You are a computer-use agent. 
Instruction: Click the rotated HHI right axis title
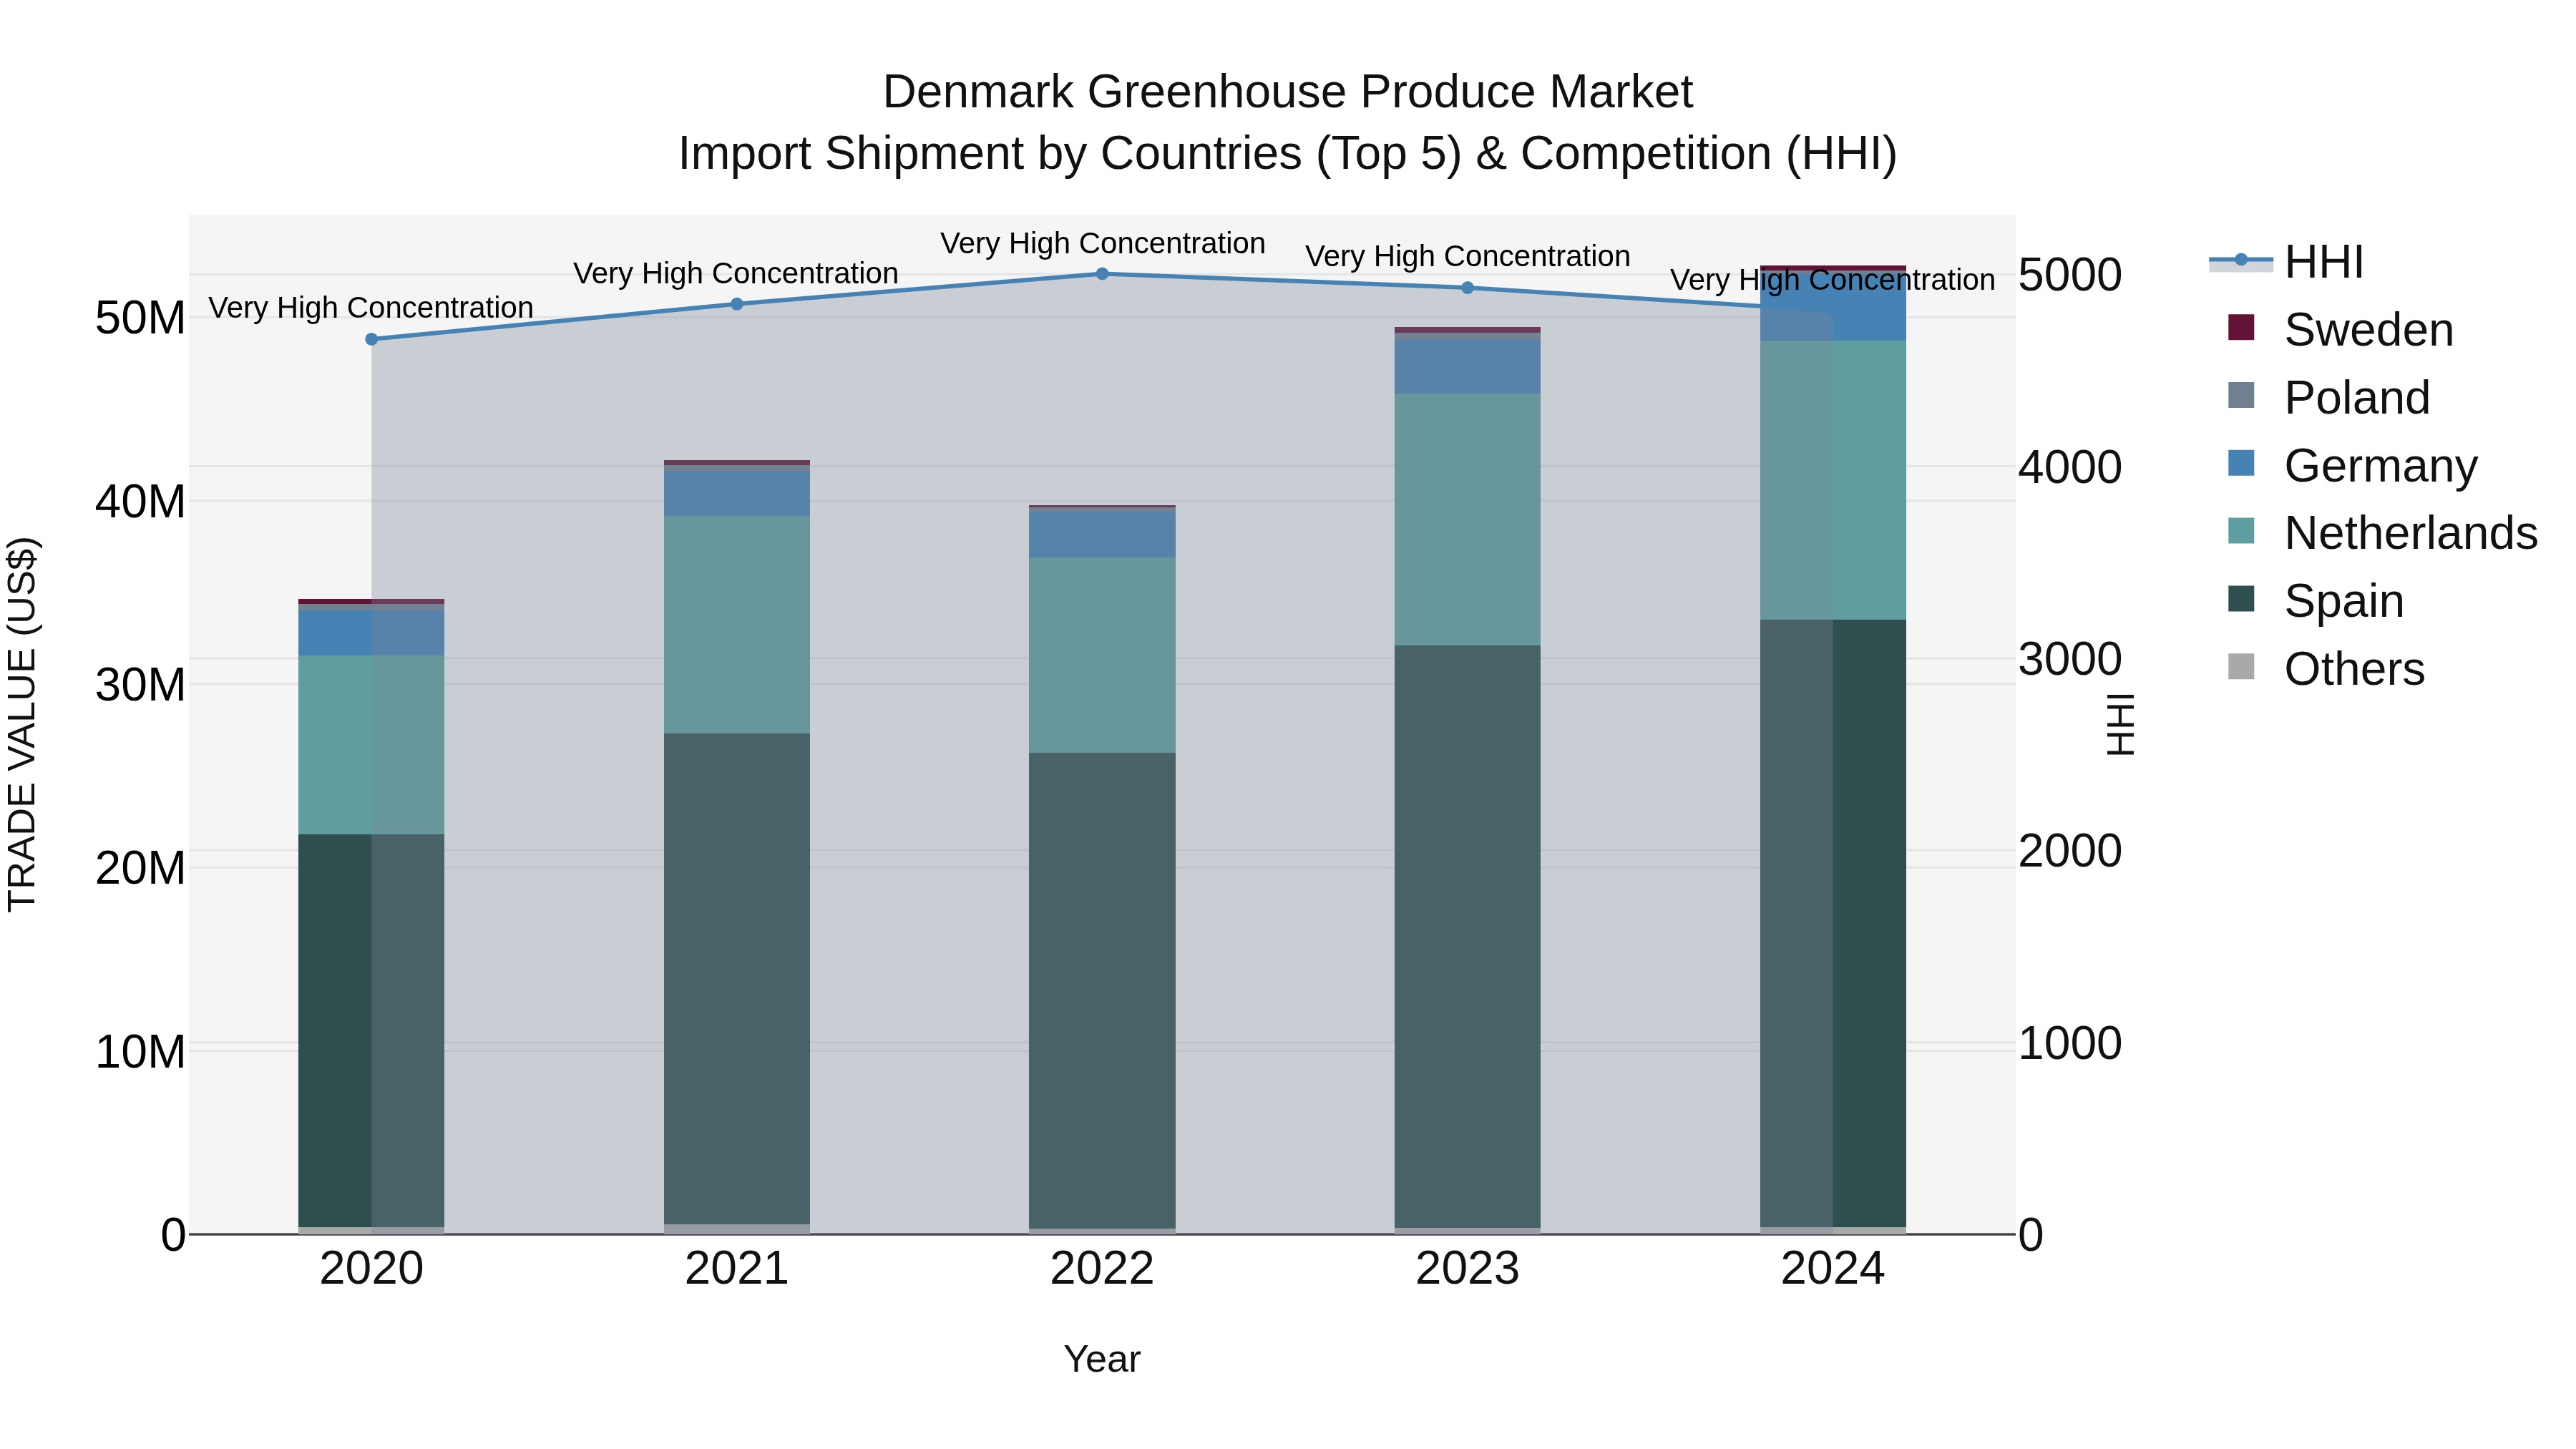pyautogui.click(x=2120, y=724)
